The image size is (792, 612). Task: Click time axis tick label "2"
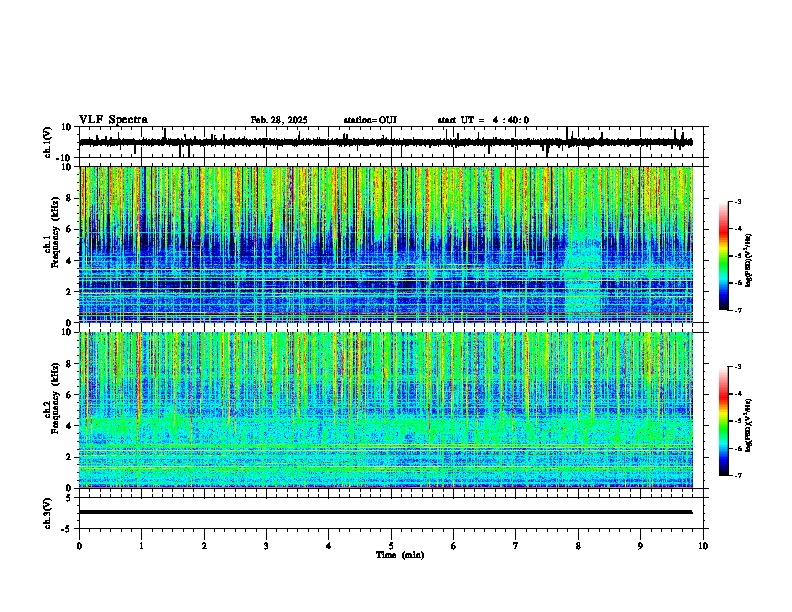tap(204, 546)
